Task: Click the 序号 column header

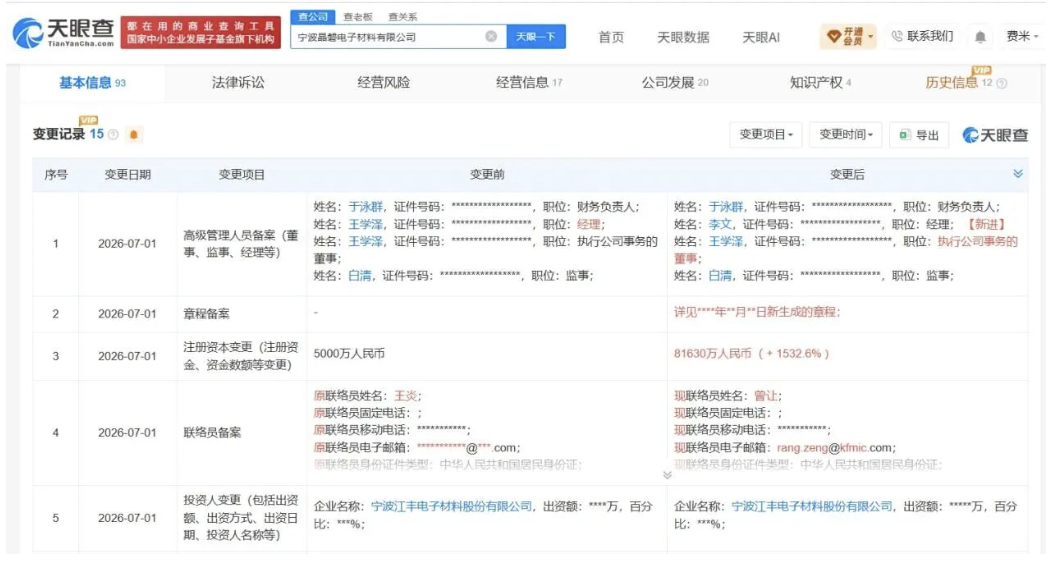Action: [55, 174]
